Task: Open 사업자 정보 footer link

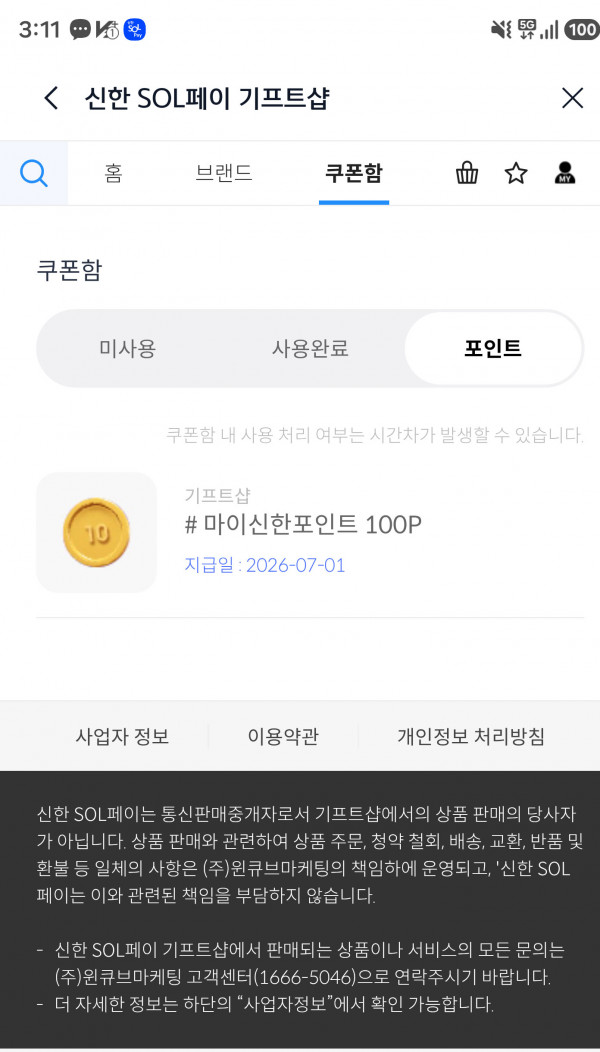Action: click(122, 737)
